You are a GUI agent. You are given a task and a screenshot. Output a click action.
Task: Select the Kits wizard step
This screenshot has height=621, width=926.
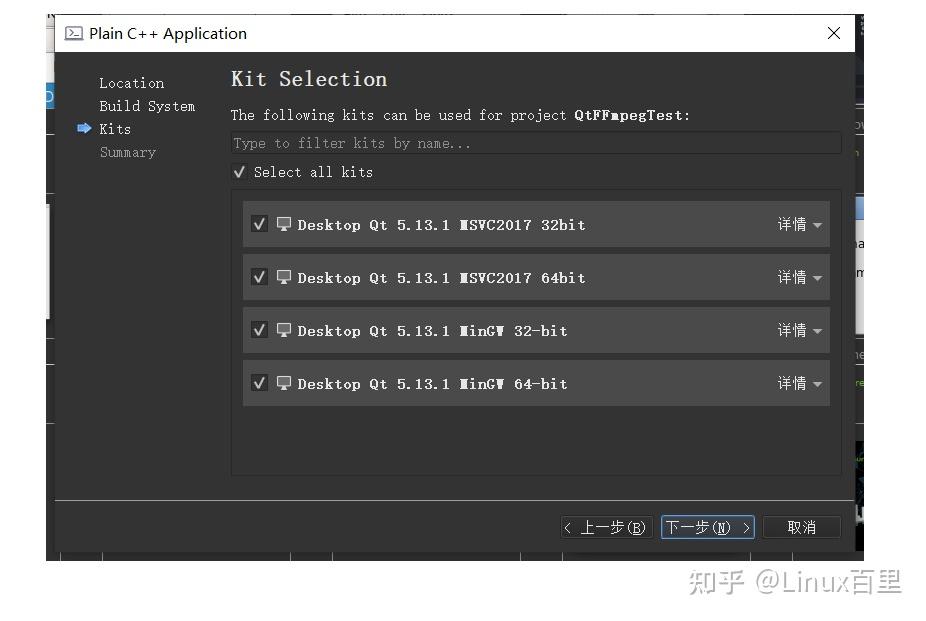point(115,129)
